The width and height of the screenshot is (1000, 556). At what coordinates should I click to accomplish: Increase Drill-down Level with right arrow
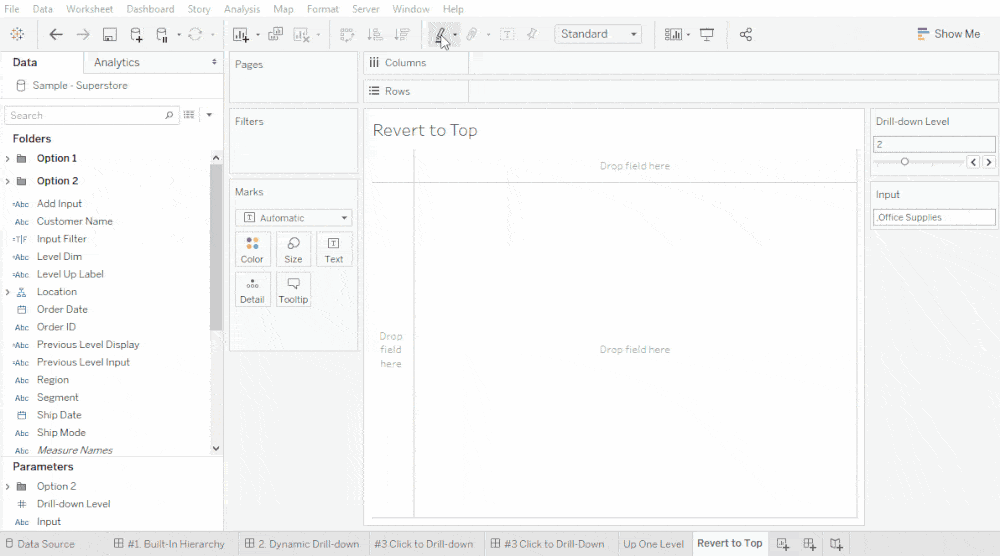pyautogui.click(x=989, y=162)
